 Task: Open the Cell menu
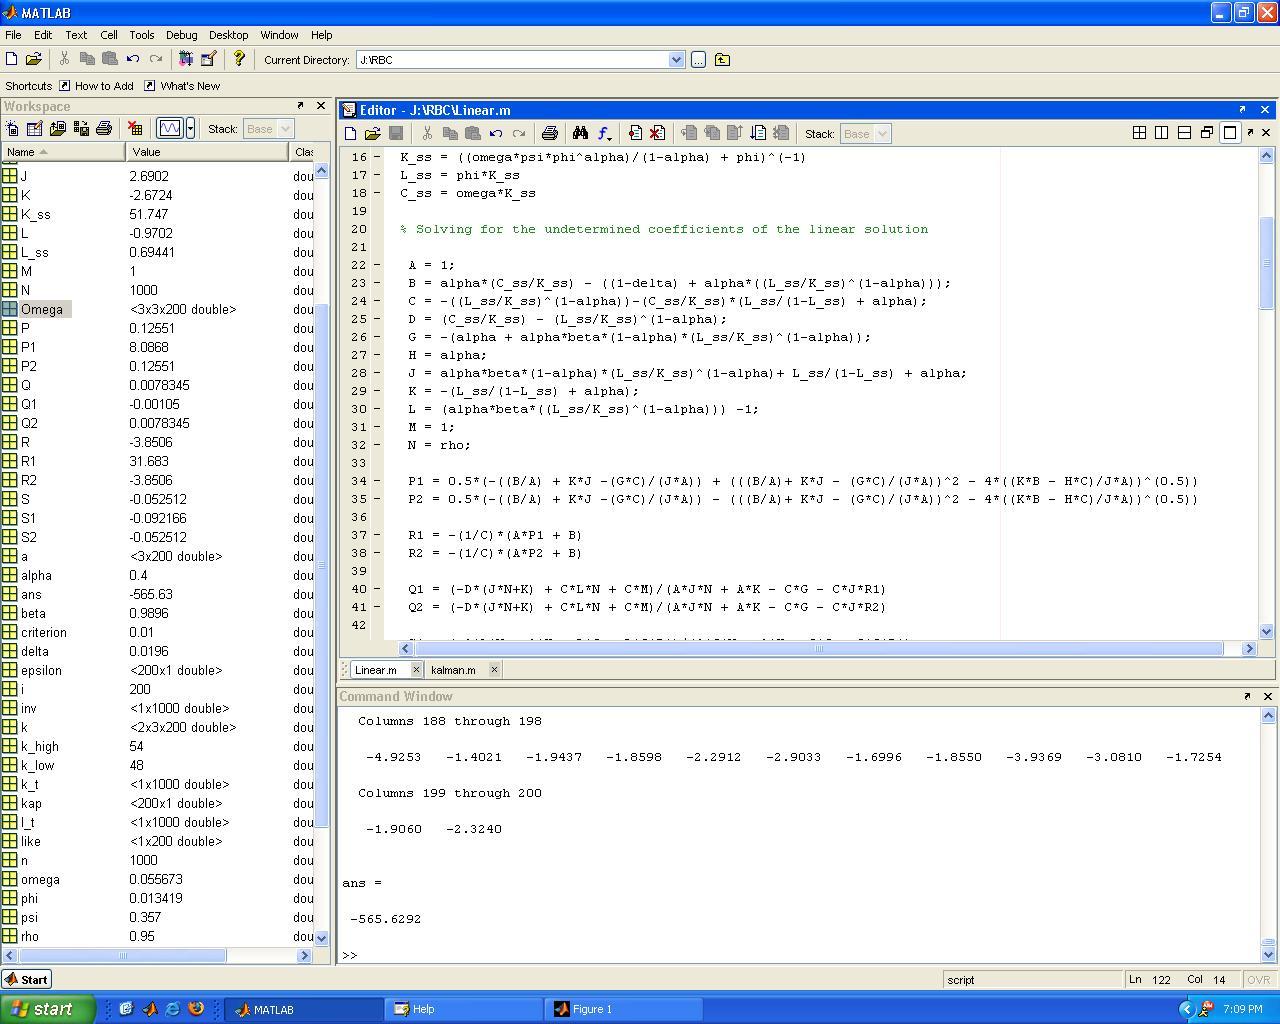point(108,35)
